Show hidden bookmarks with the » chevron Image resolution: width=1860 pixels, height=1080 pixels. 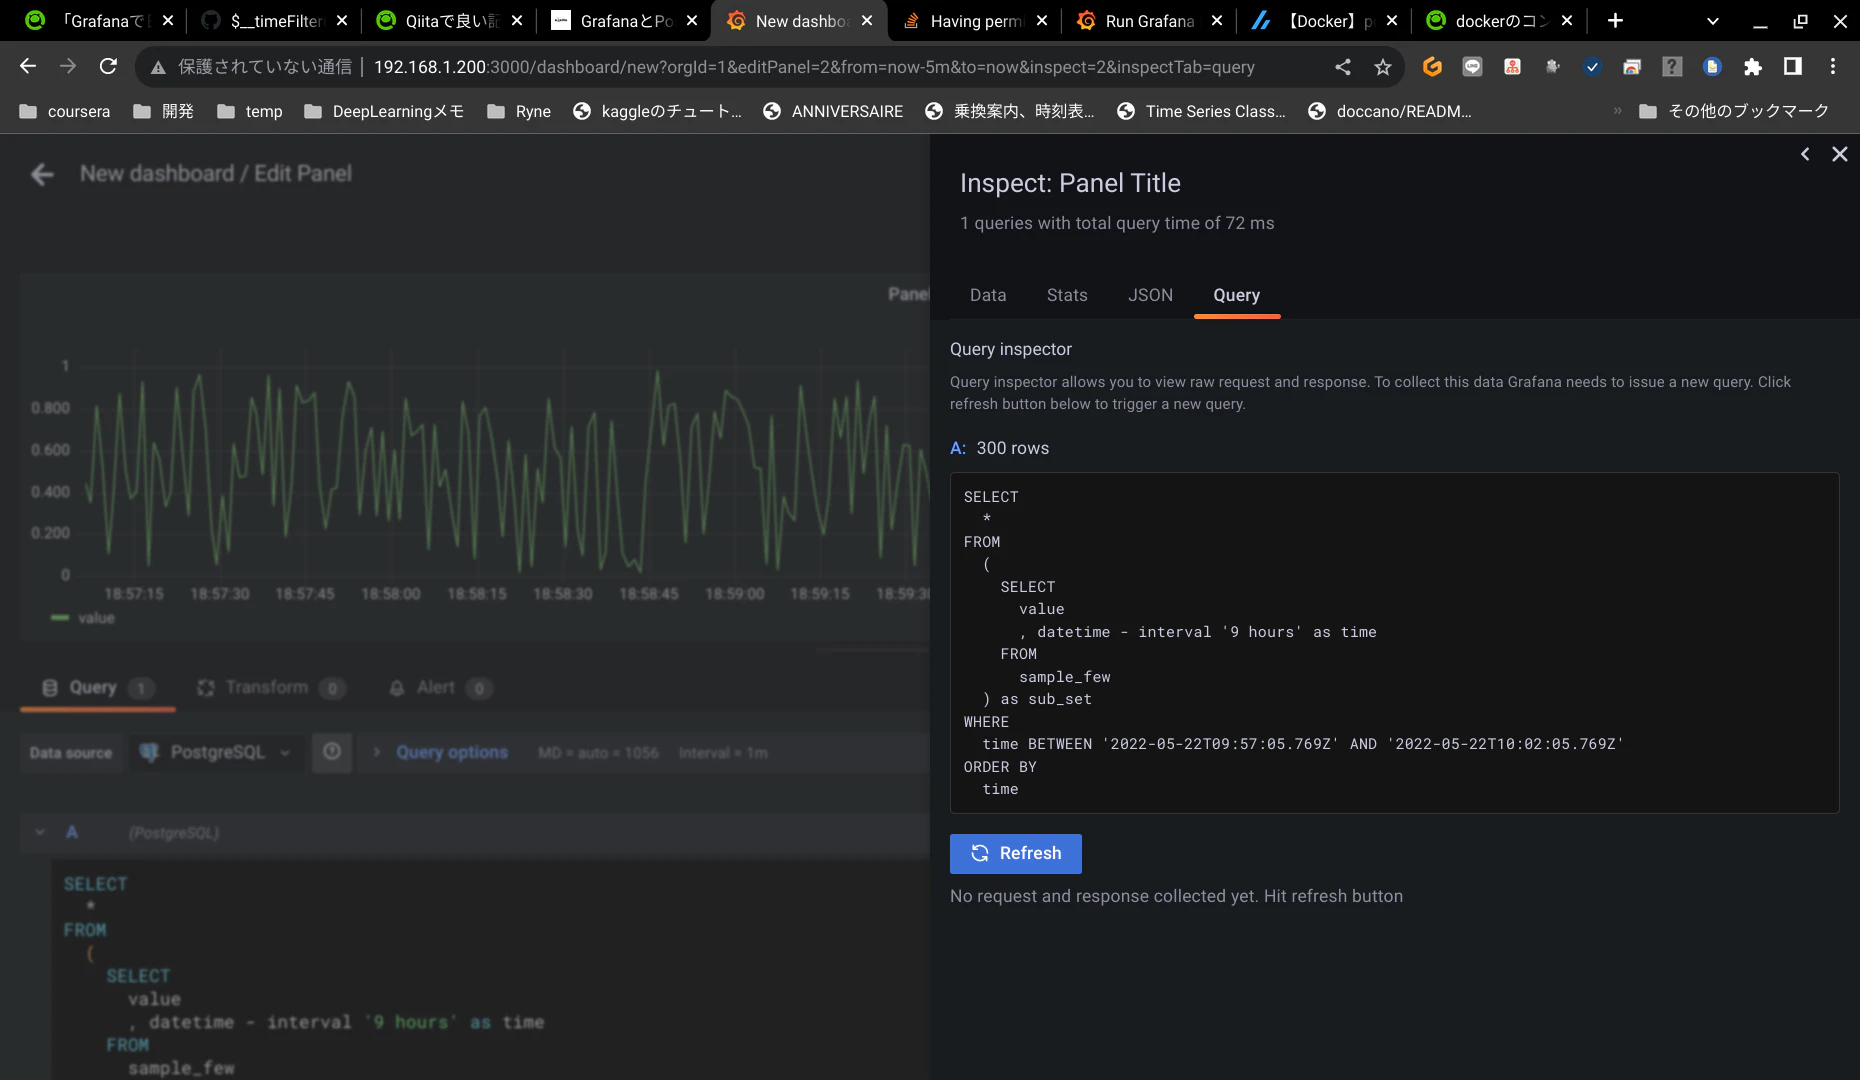[x=1617, y=111]
